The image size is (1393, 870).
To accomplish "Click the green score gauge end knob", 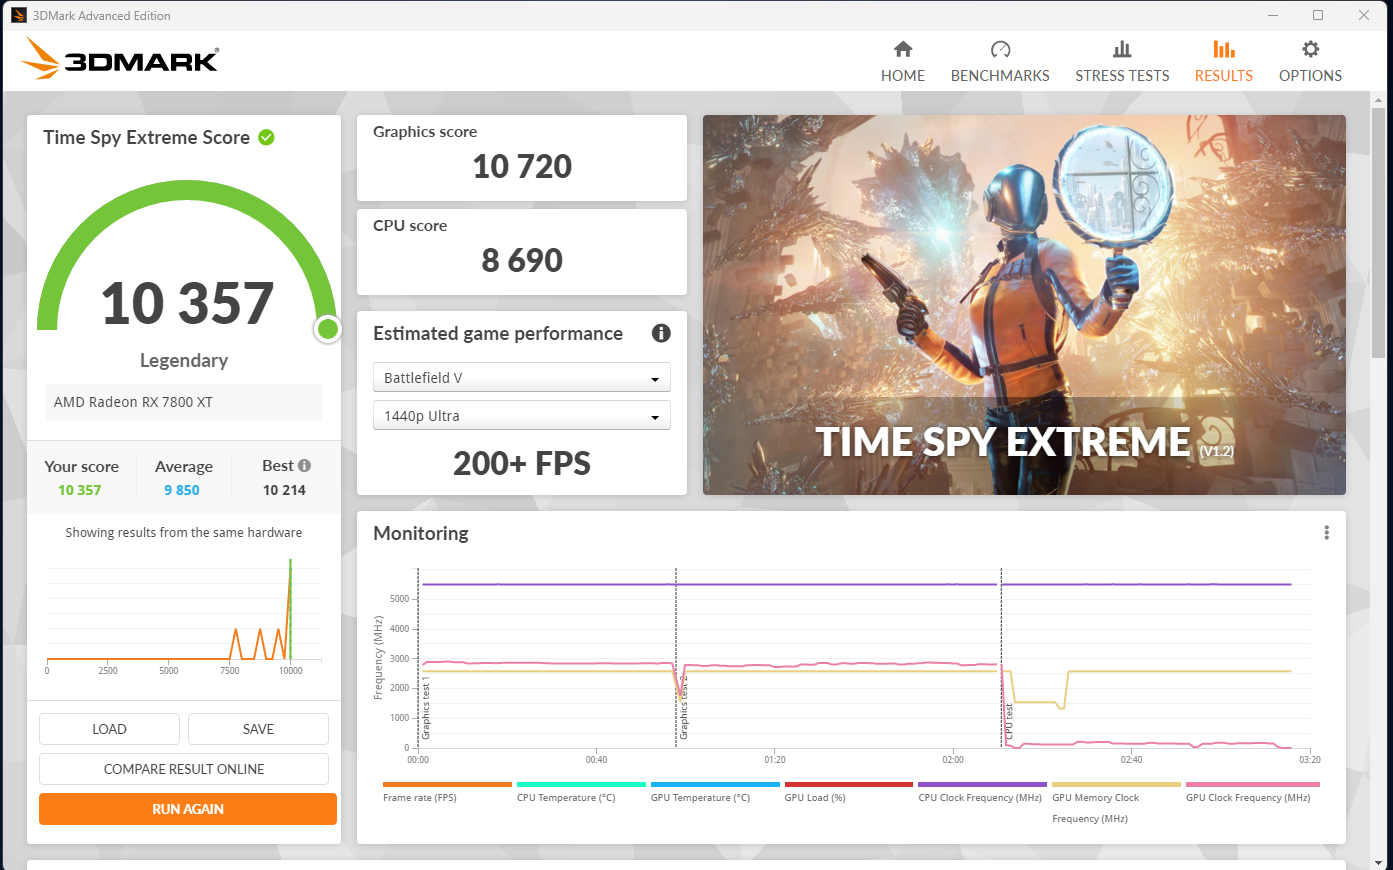I will pyautogui.click(x=328, y=329).
